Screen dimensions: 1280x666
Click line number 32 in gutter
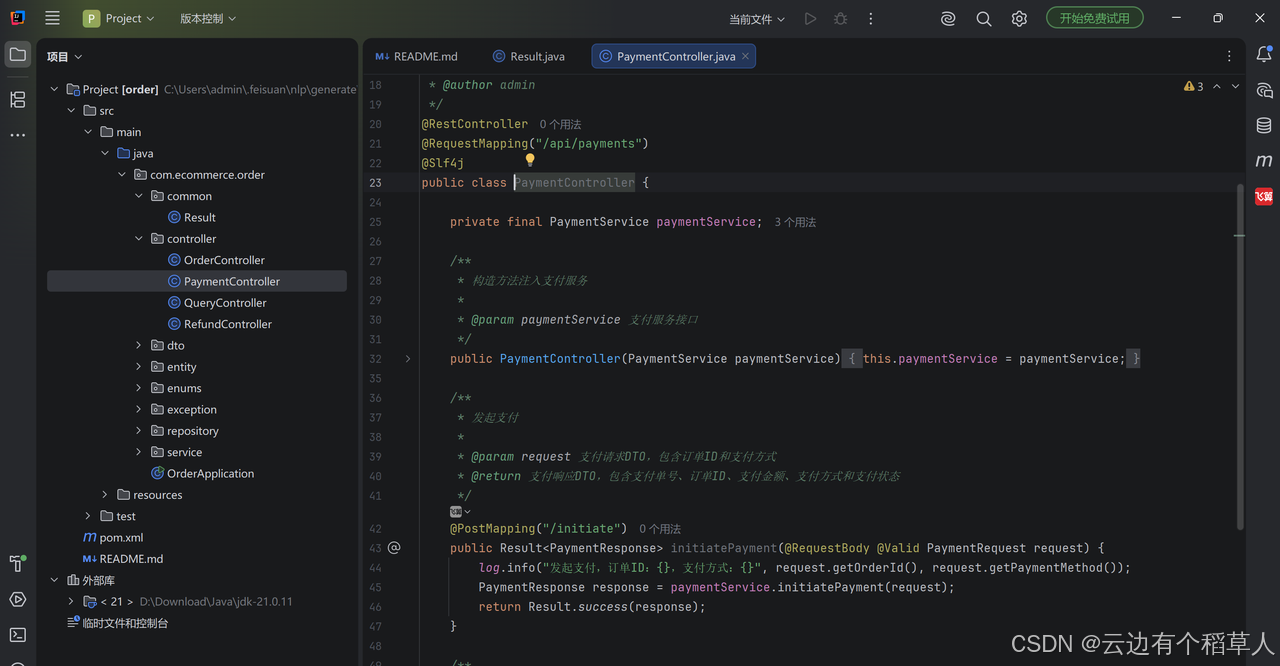[x=375, y=359]
